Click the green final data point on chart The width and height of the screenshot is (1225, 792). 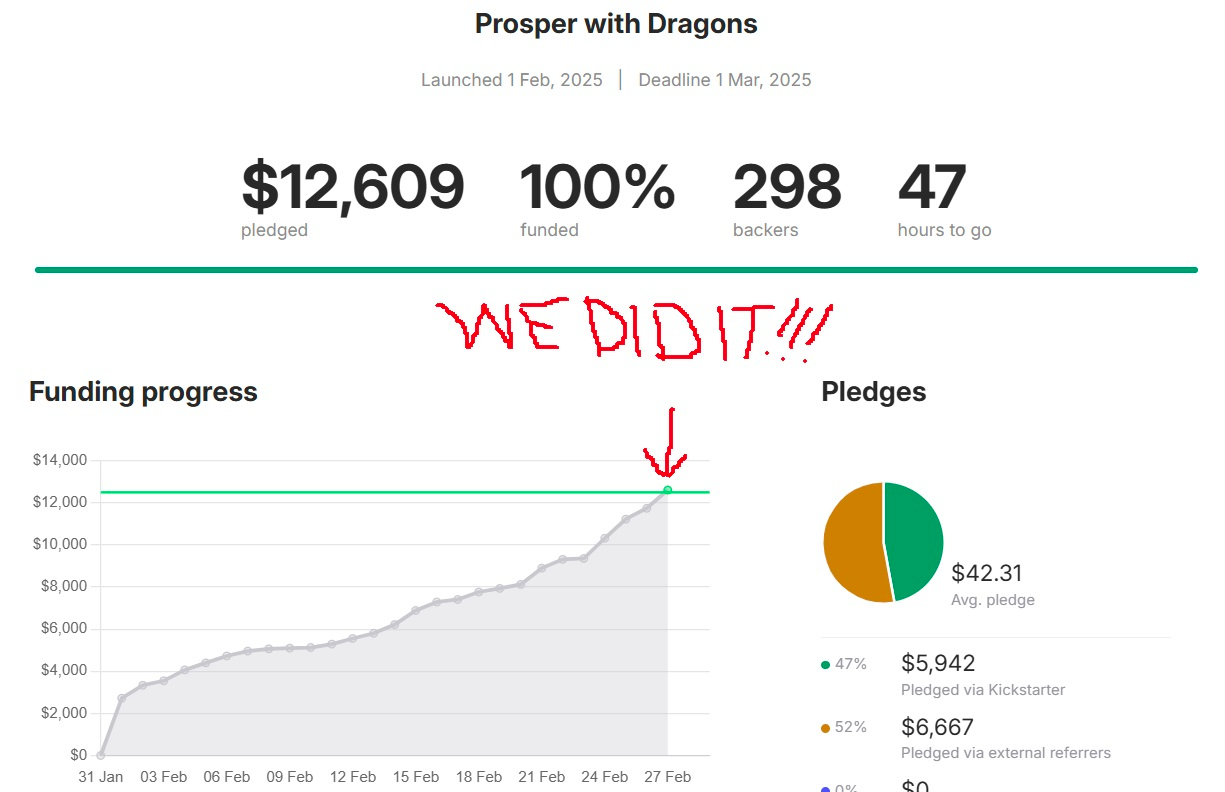pos(667,490)
